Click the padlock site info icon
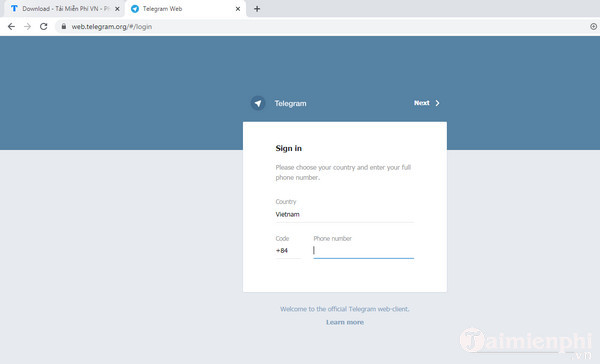Image resolution: width=600 pixels, height=364 pixels. pos(64,26)
